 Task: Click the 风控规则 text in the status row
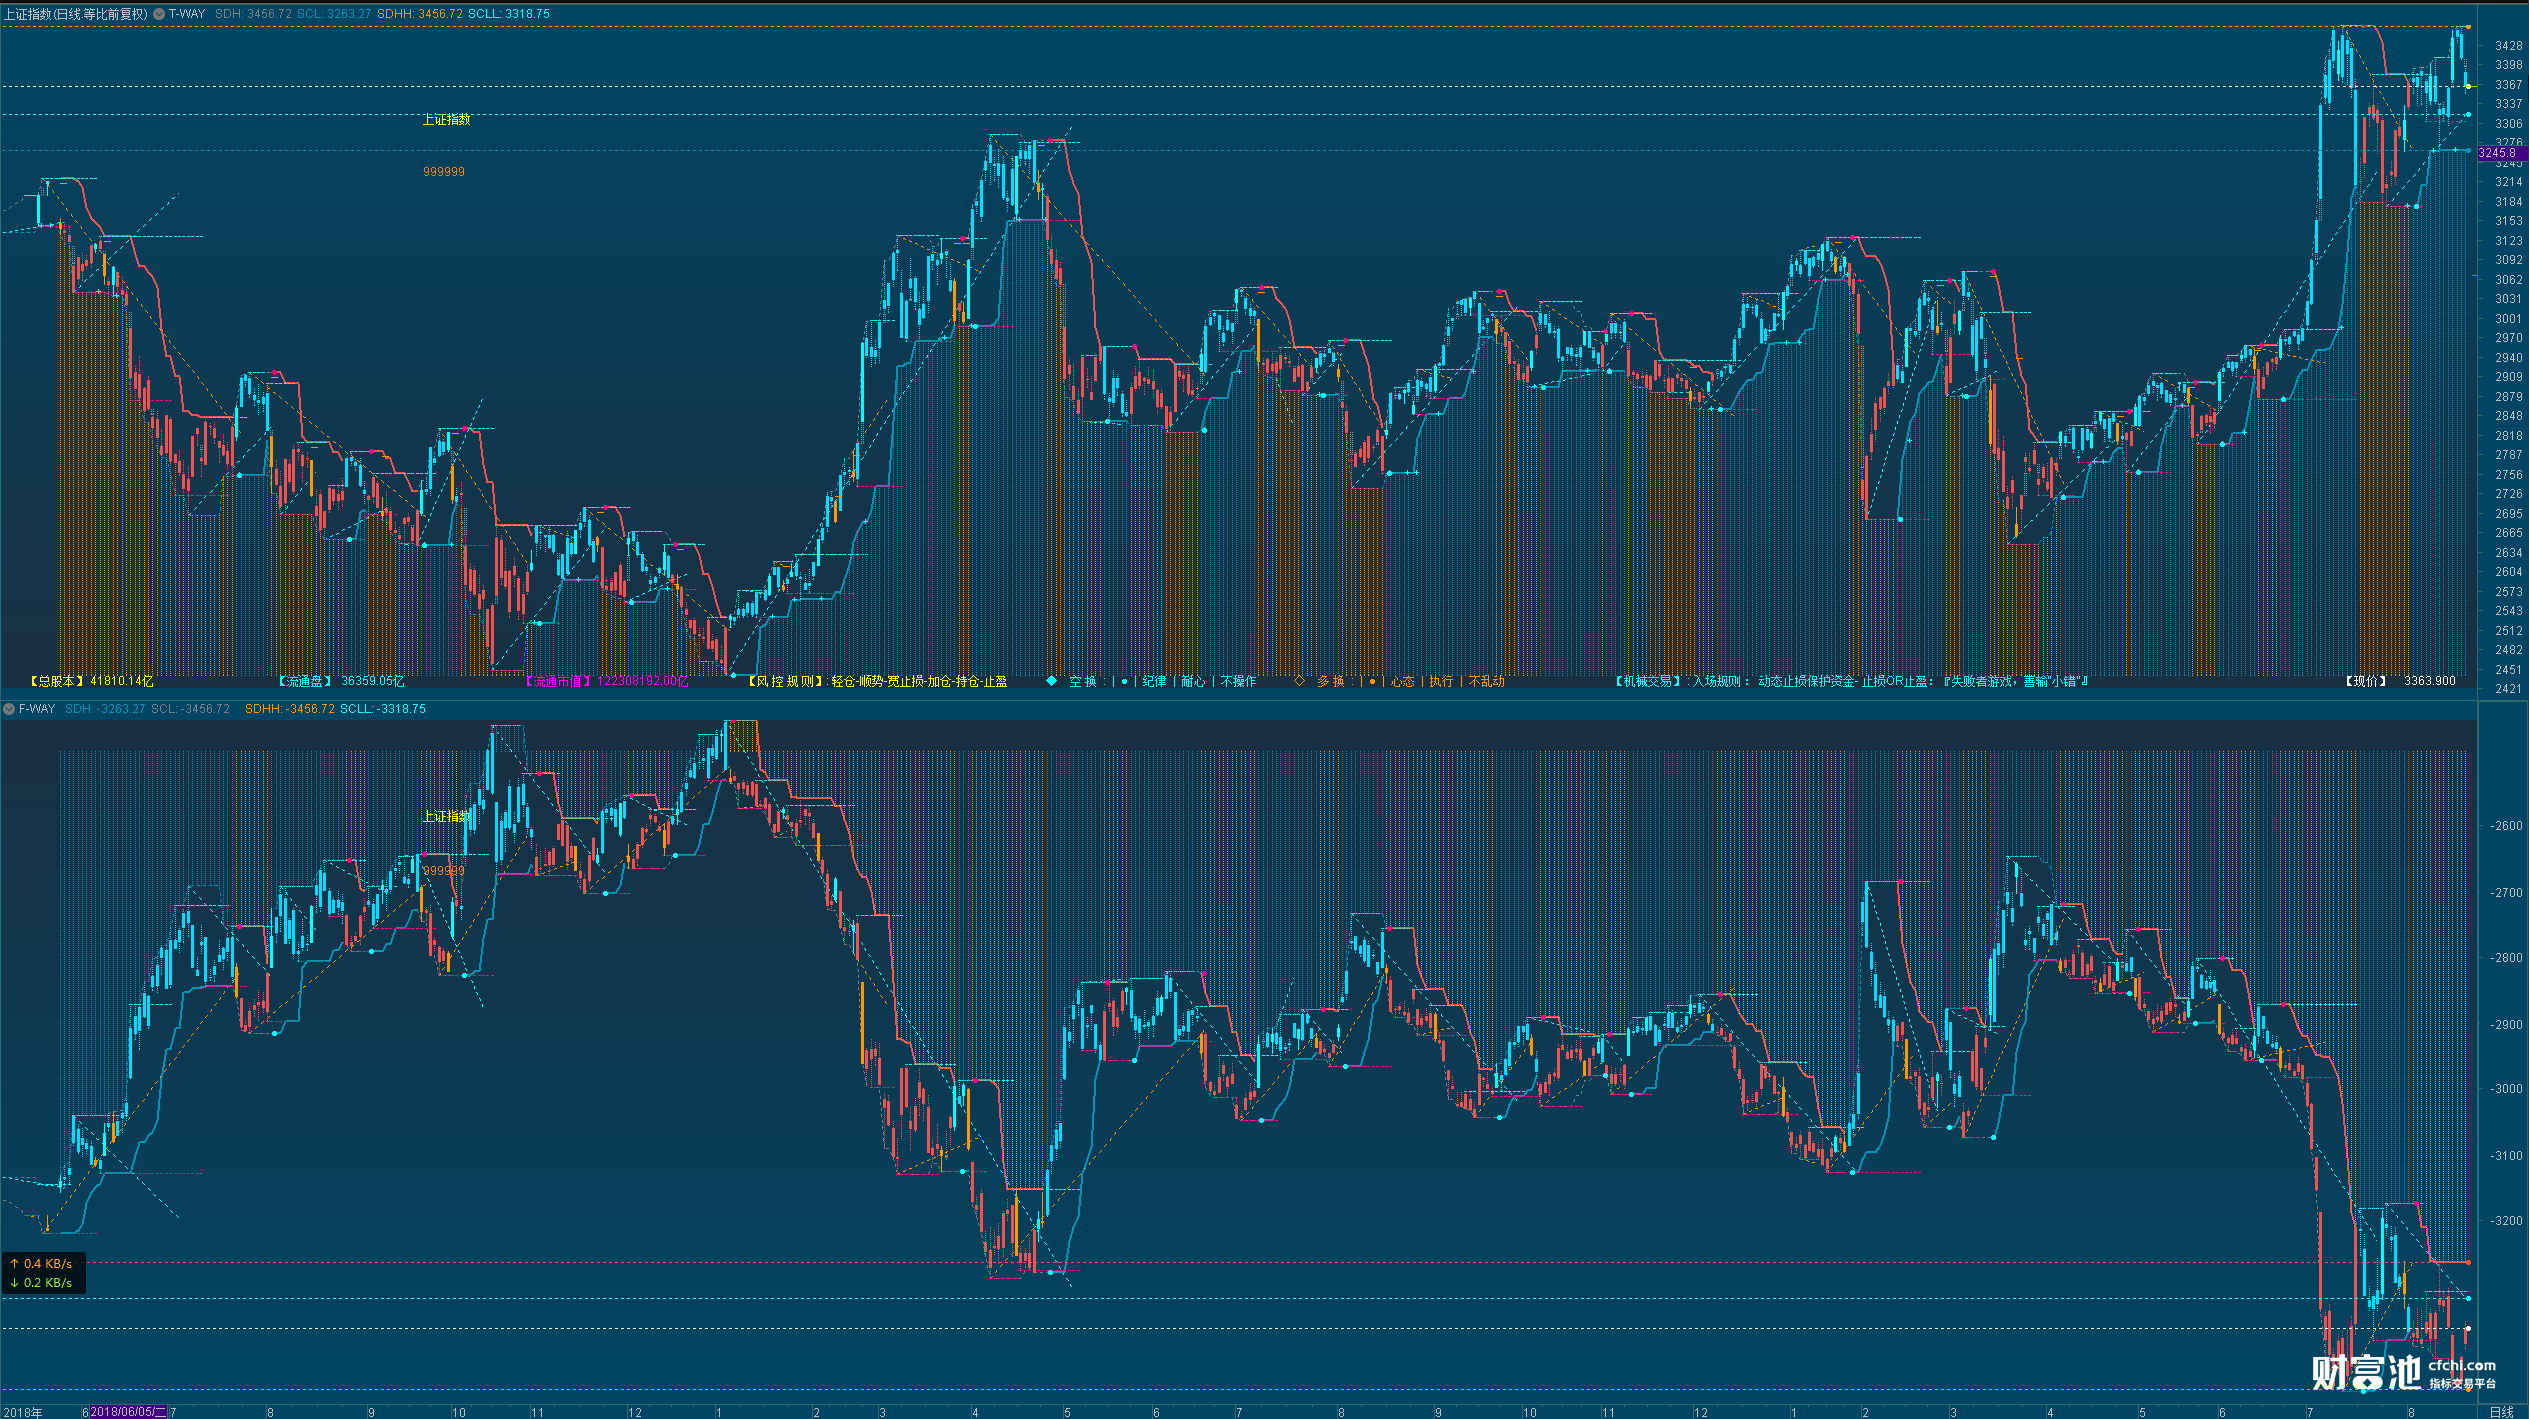(x=785, y=681)
